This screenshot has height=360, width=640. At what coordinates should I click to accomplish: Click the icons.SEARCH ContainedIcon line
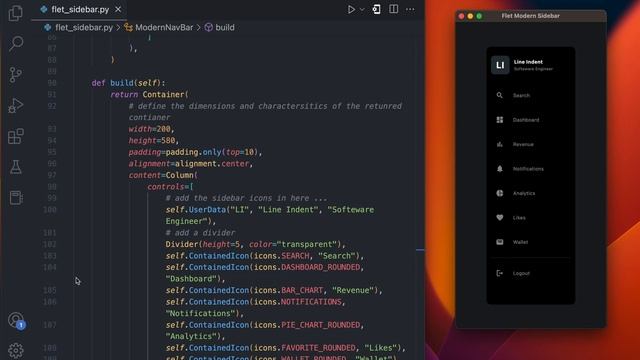pyautogui.click(x=264, y=256)
